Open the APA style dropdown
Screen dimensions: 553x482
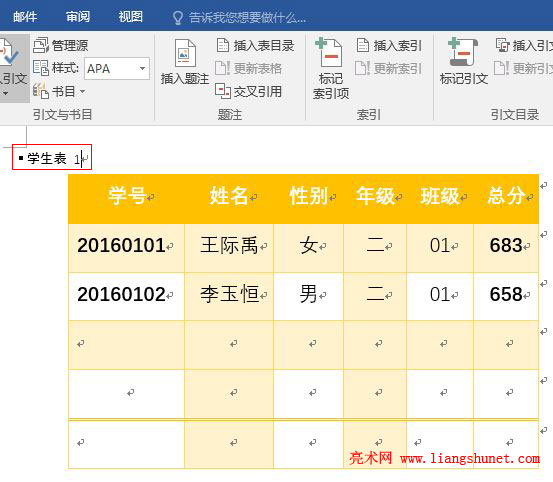[x=142, y=68]
